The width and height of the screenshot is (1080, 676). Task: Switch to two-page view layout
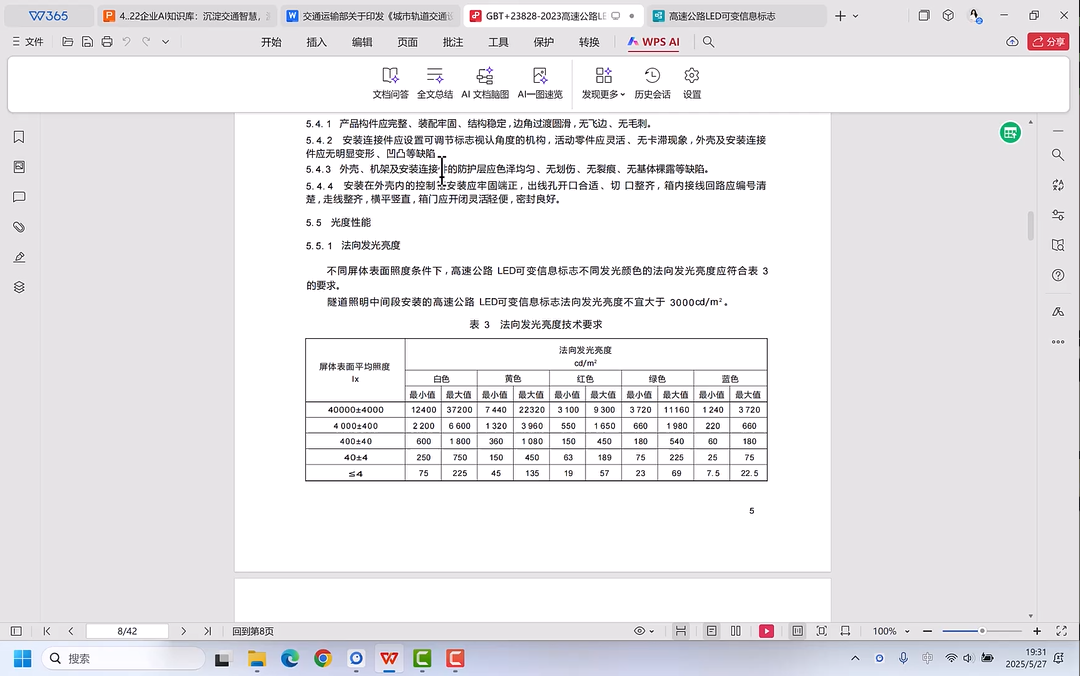pos(735,631)
